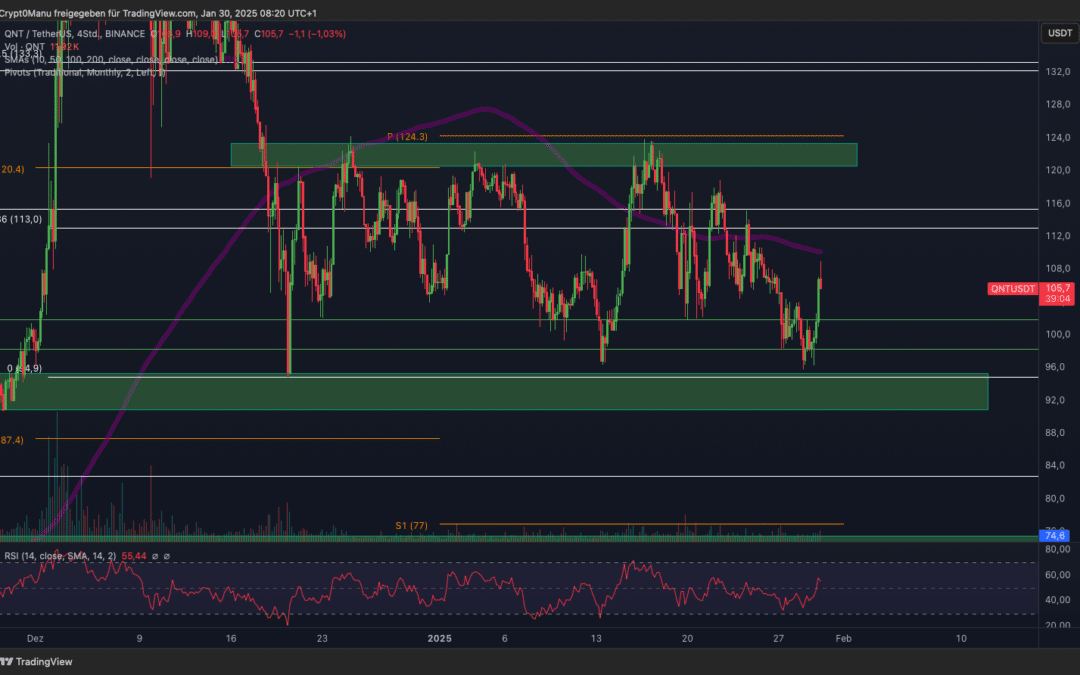
Task: Click the Dez date label on time axis
Action: 35,638
